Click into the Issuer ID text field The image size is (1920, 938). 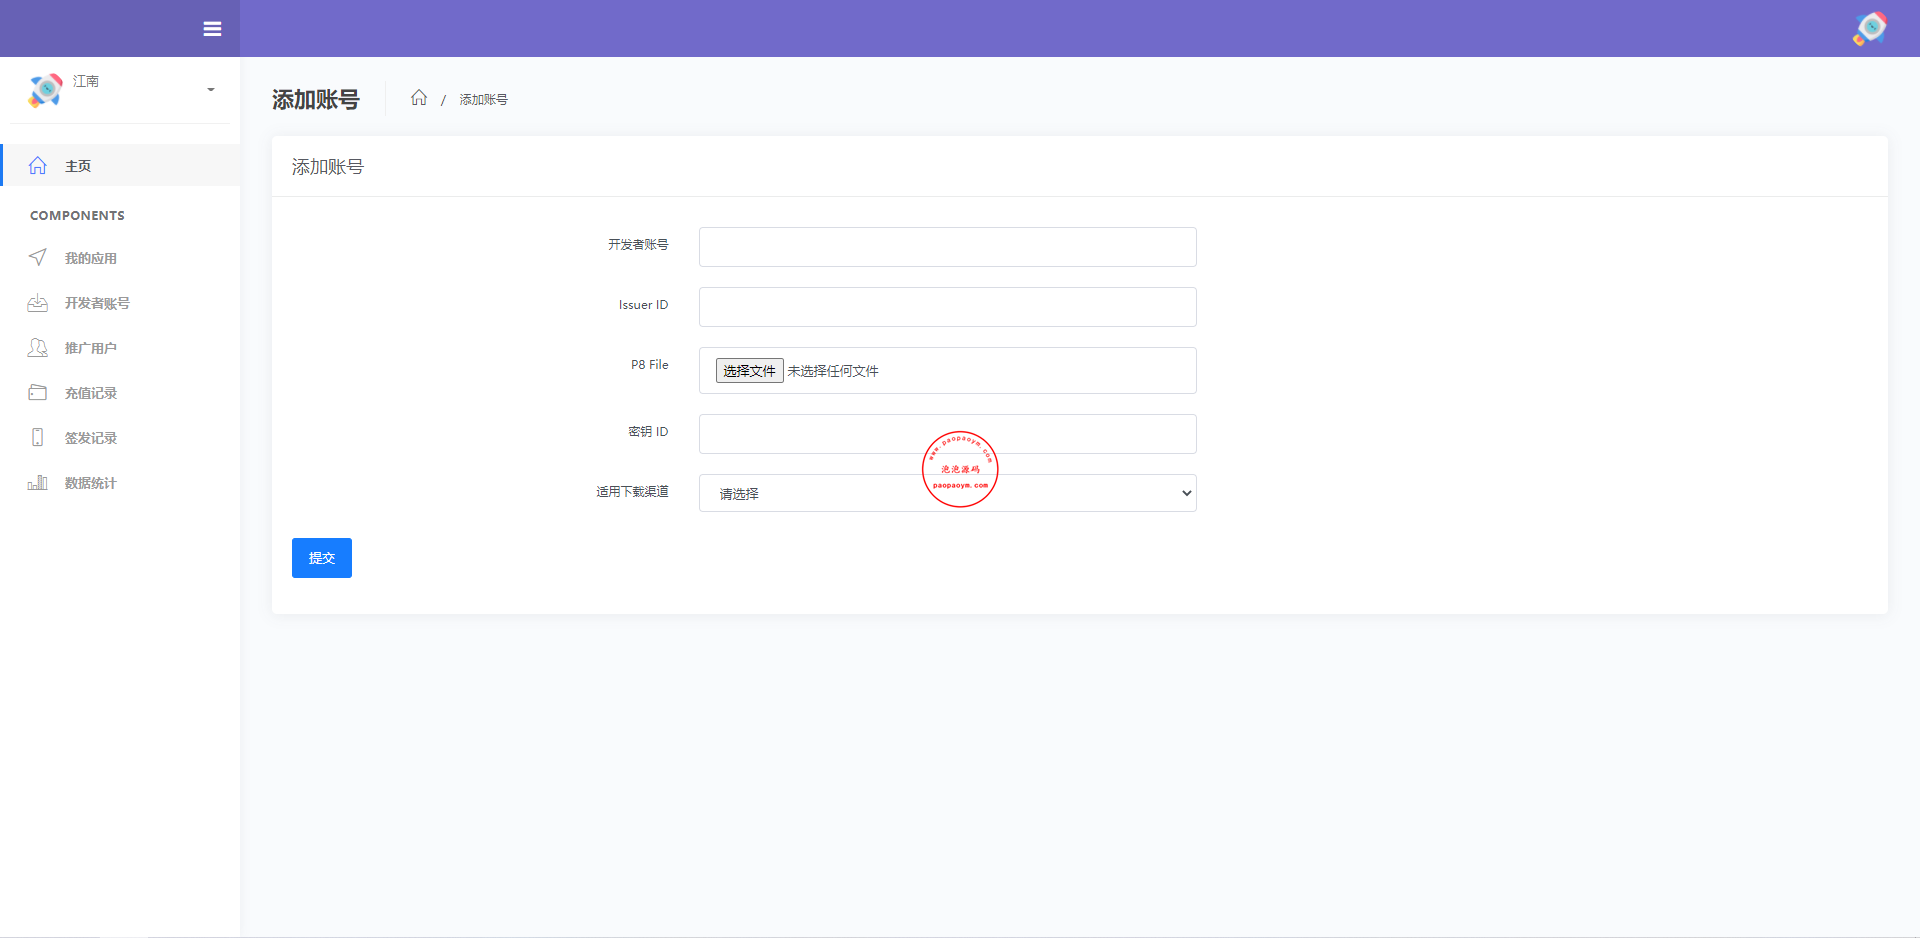[947, 307]
